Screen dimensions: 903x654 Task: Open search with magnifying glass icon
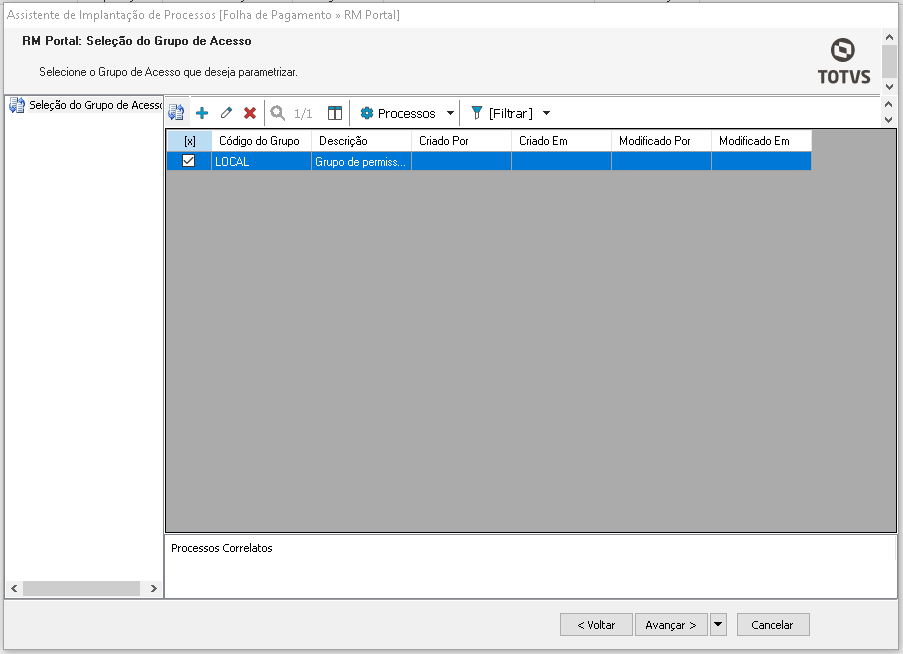point(278,113)
